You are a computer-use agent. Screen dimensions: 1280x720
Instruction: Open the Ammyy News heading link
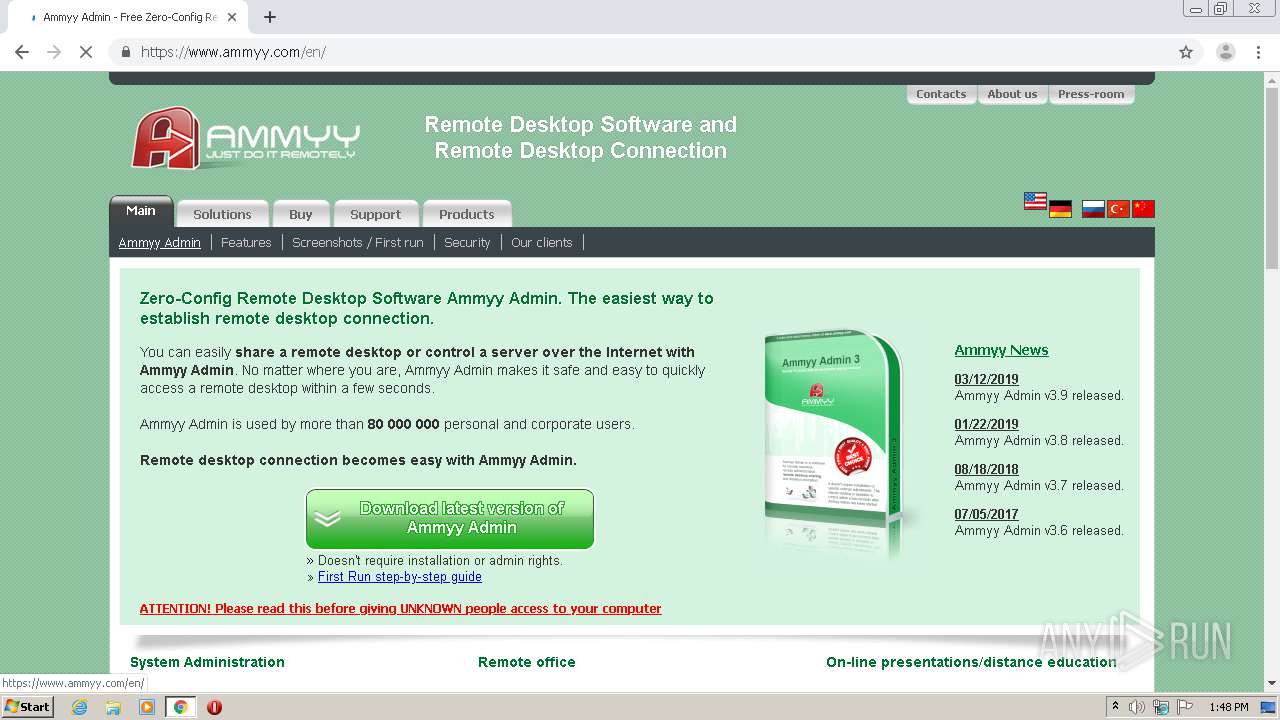click(x=1001, y=350)
